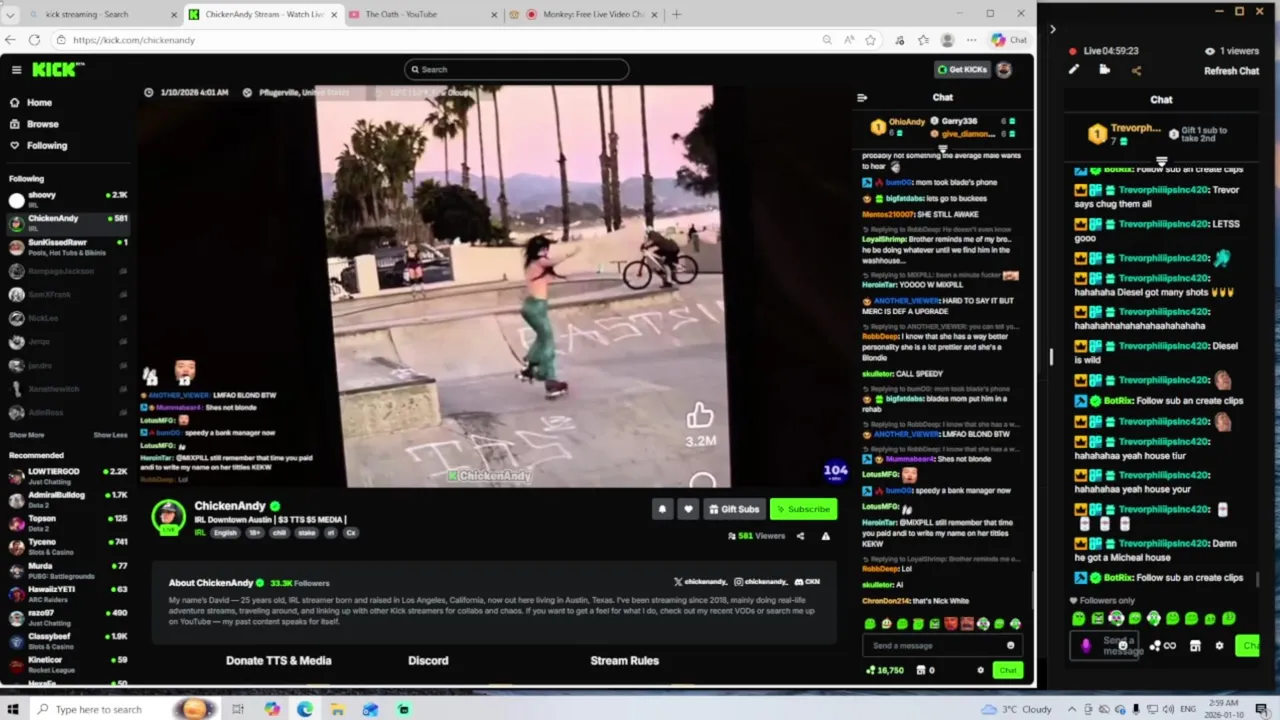Click the Discord heading below About

[428, 660]
